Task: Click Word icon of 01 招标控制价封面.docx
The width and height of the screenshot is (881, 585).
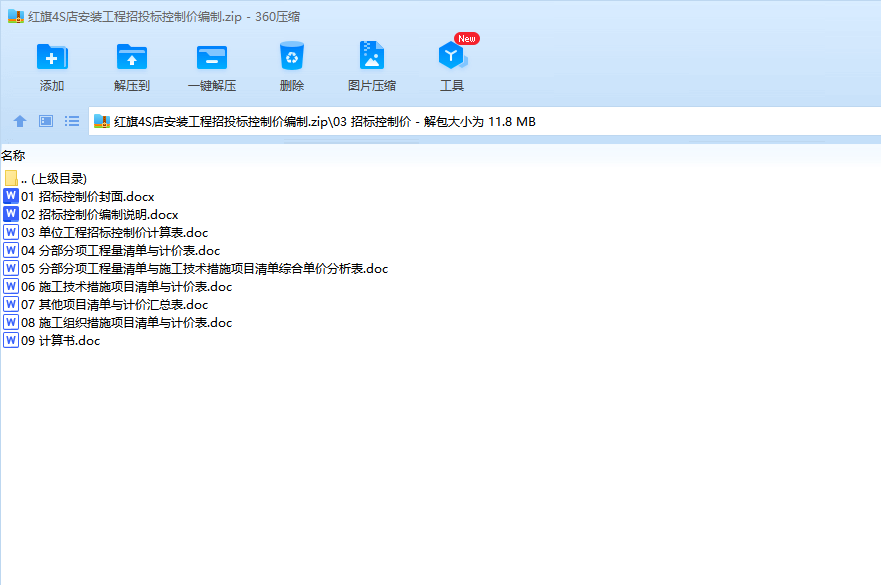Action: [x=11, y=196]
